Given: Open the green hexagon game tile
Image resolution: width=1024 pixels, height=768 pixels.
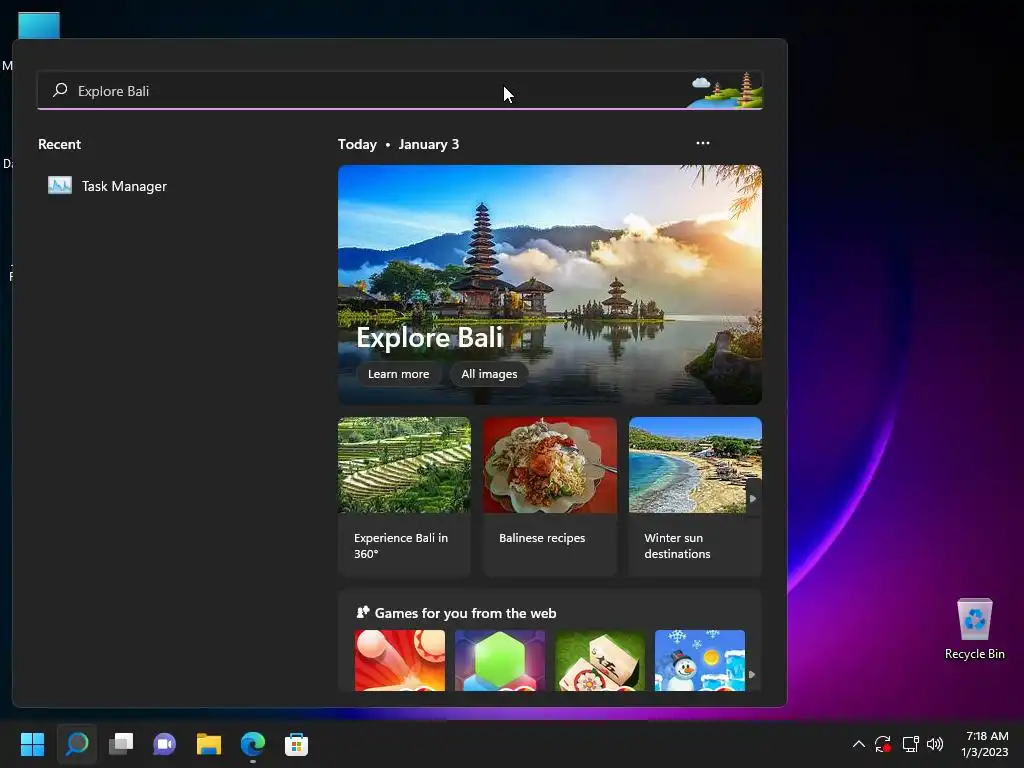Looking at the screenshot, I should click(x=500, y=660).
